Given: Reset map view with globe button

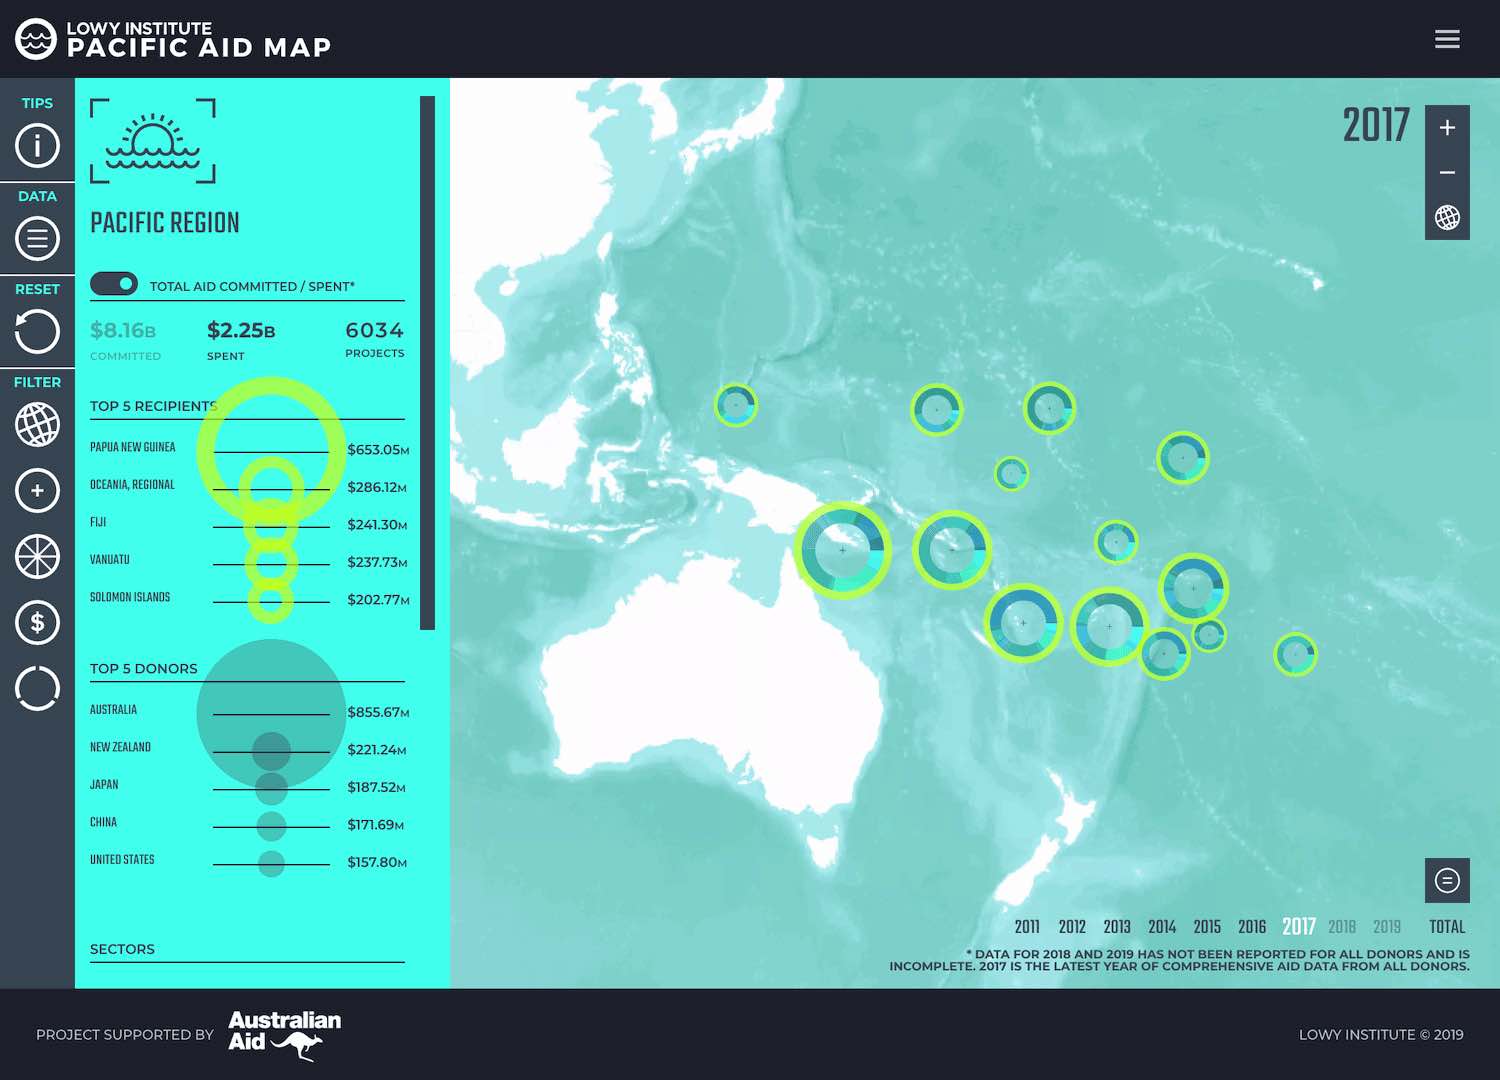Looking at the screenshot, I should click(1447, 218).
